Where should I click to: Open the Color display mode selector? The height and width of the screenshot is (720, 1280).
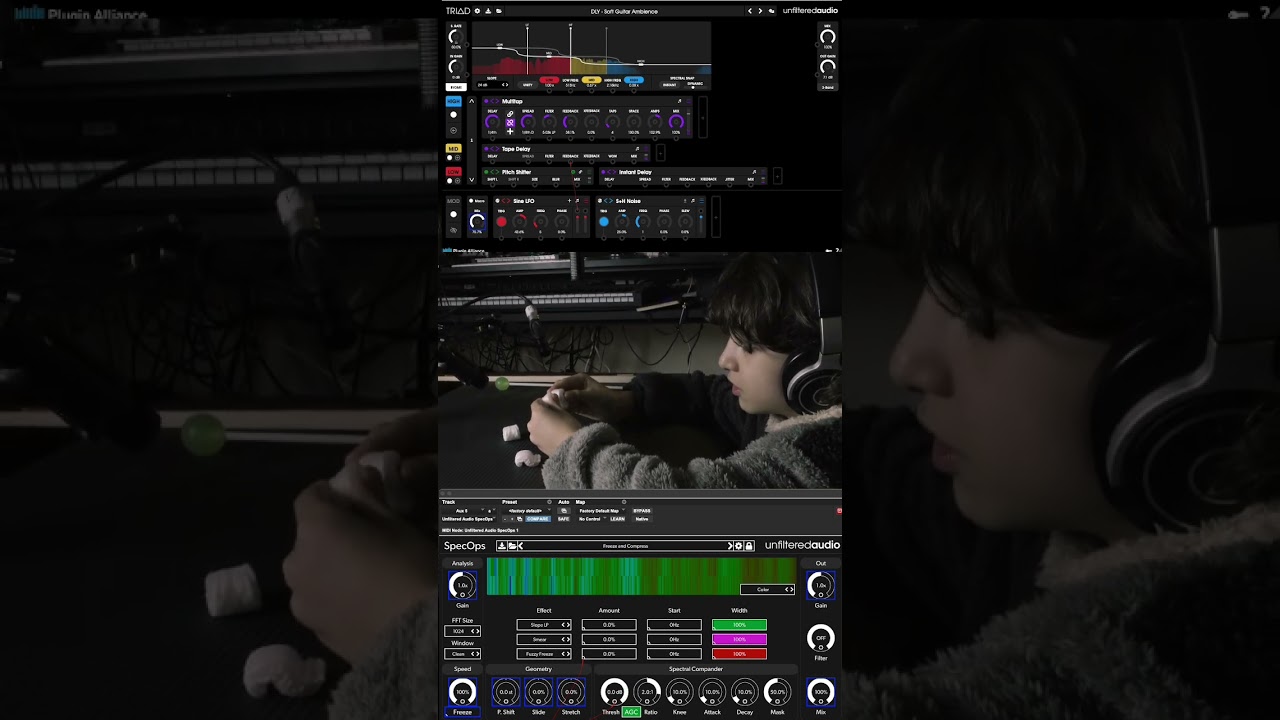tap(767, 589)
